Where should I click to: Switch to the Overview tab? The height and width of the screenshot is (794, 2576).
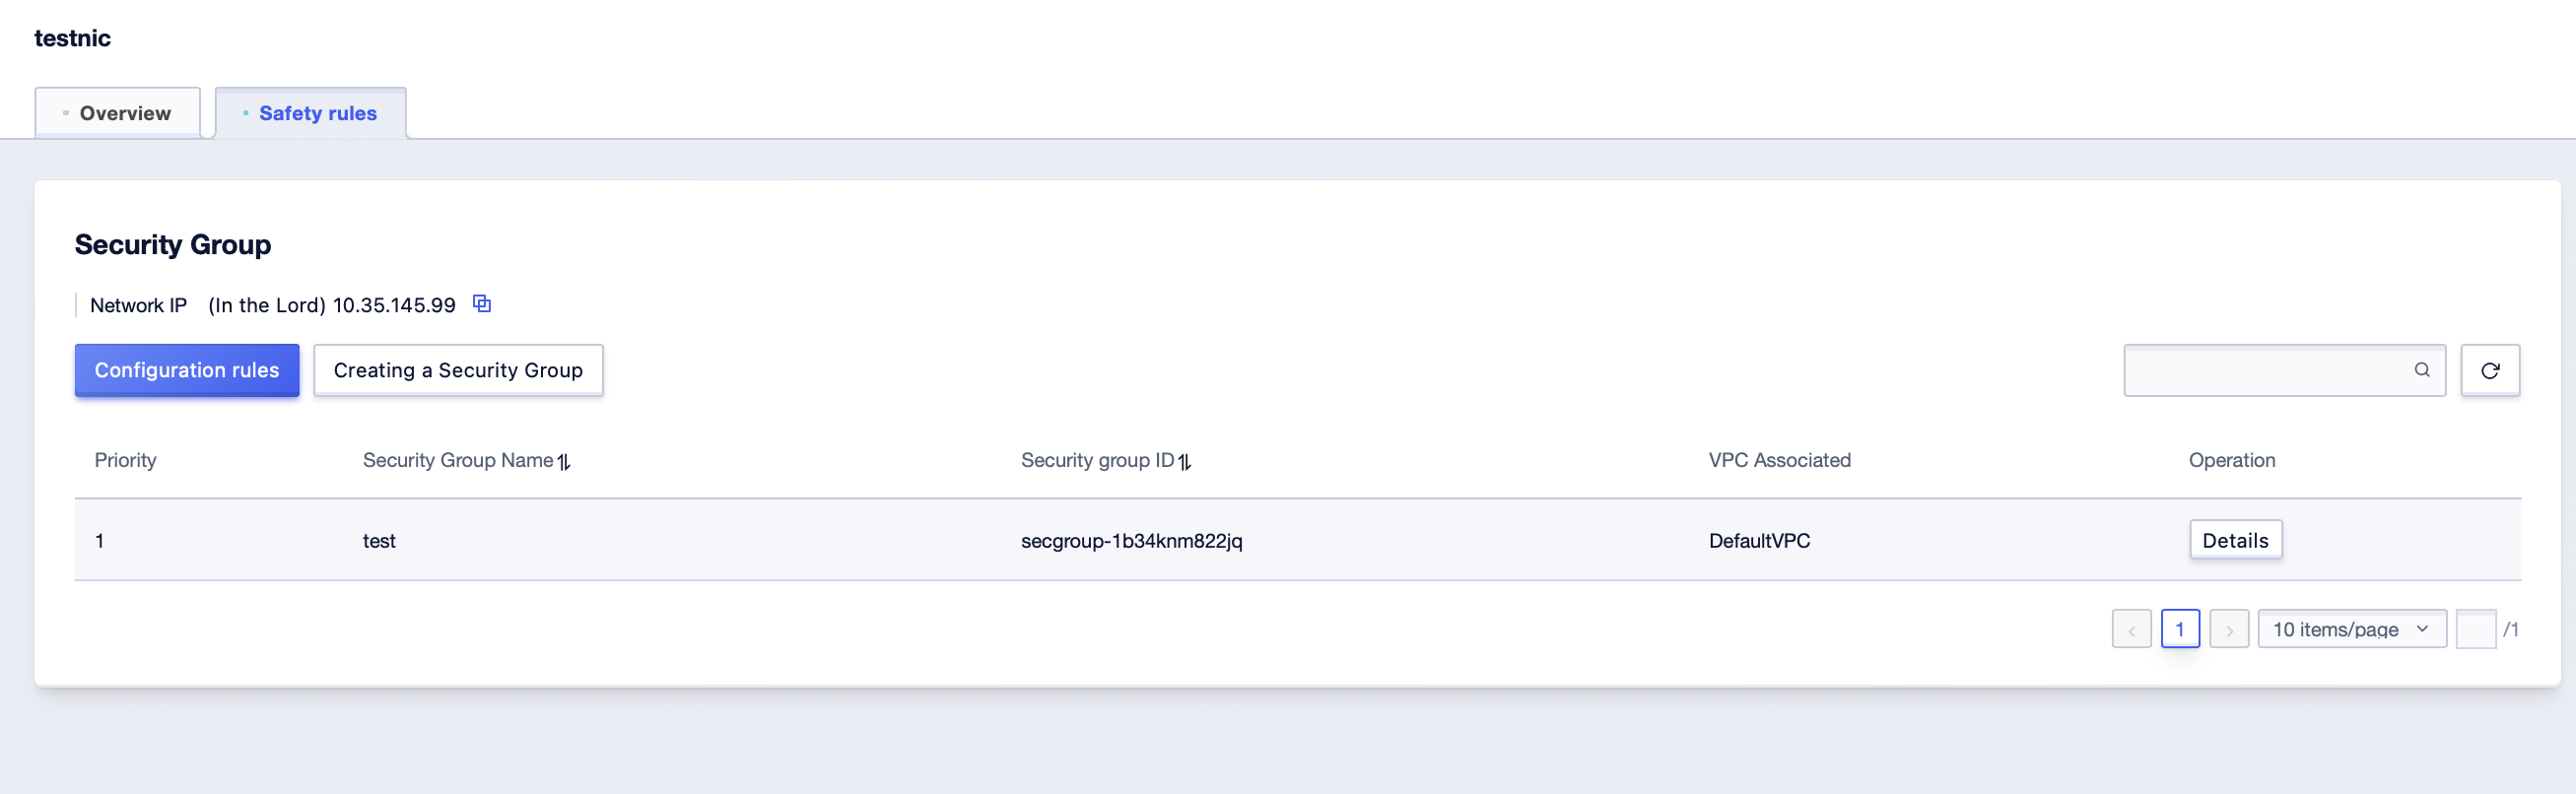pos(118,113)
